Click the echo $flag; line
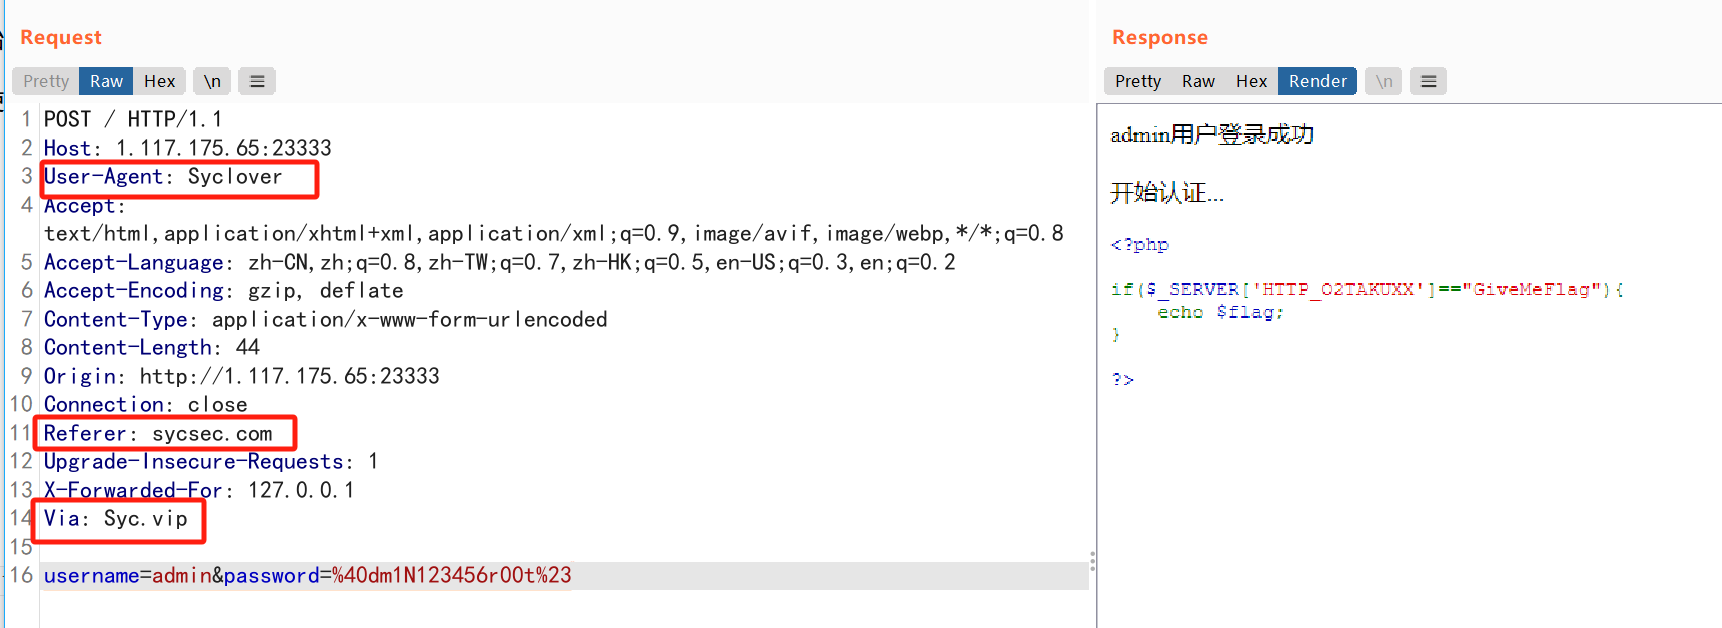 [1220, 312]
